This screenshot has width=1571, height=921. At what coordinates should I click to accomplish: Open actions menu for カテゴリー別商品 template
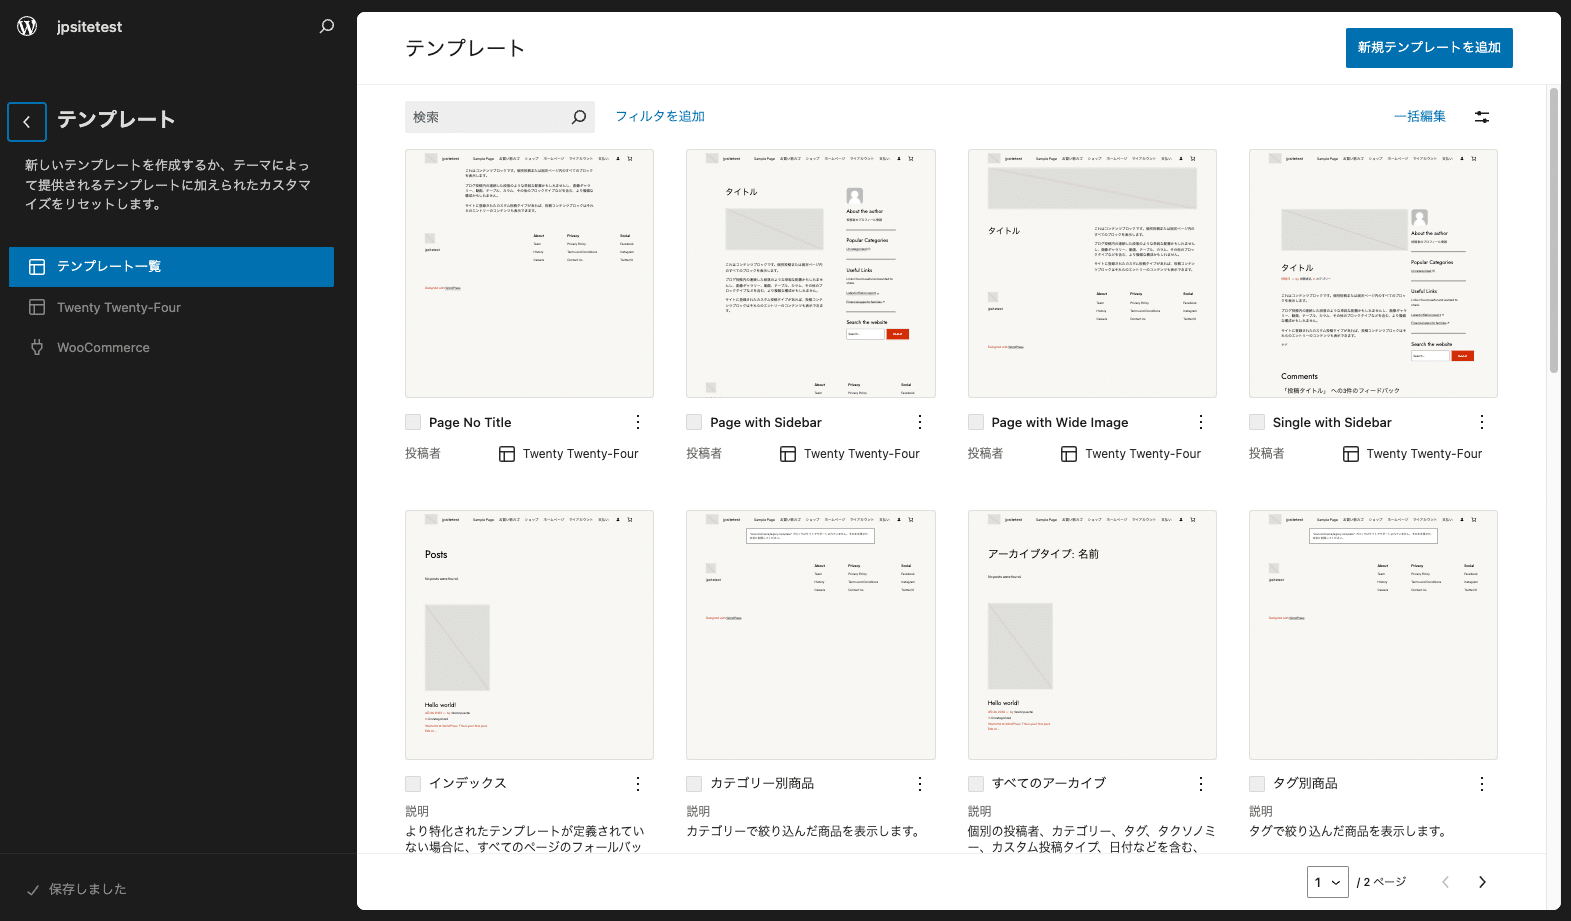coord(920,784)
